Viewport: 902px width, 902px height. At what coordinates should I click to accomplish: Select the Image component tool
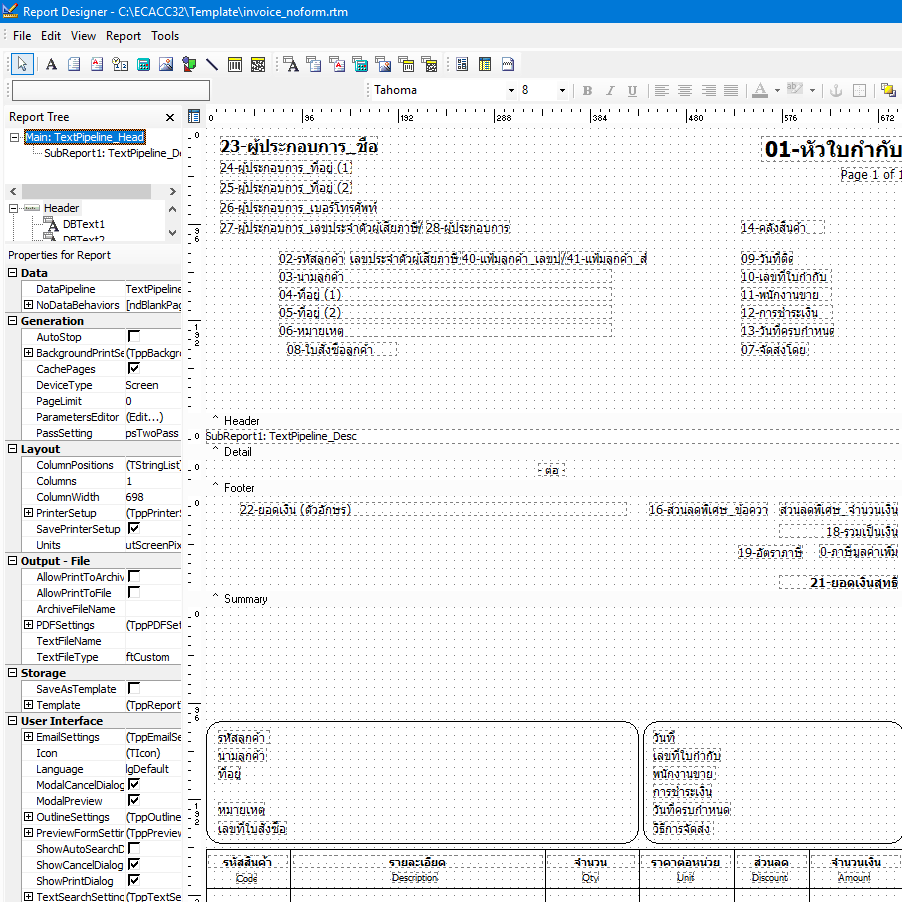[166, 65]
